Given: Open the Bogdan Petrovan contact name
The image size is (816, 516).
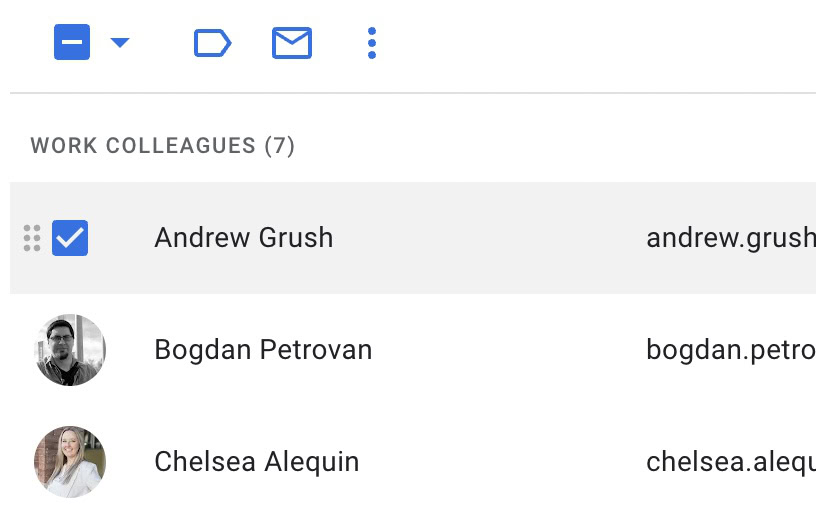Looking at the screenshot, I should click(x=263, y=350).
